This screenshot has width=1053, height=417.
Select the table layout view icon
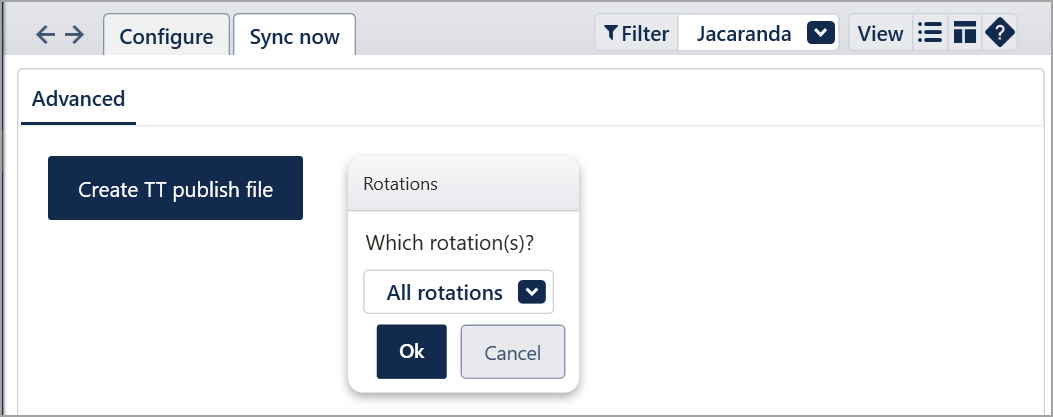point(964,32)
